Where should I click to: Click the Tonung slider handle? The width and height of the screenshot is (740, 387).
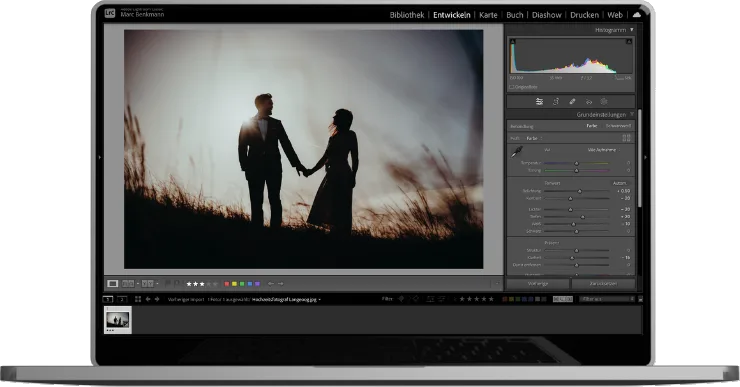[x=576, y=170]
